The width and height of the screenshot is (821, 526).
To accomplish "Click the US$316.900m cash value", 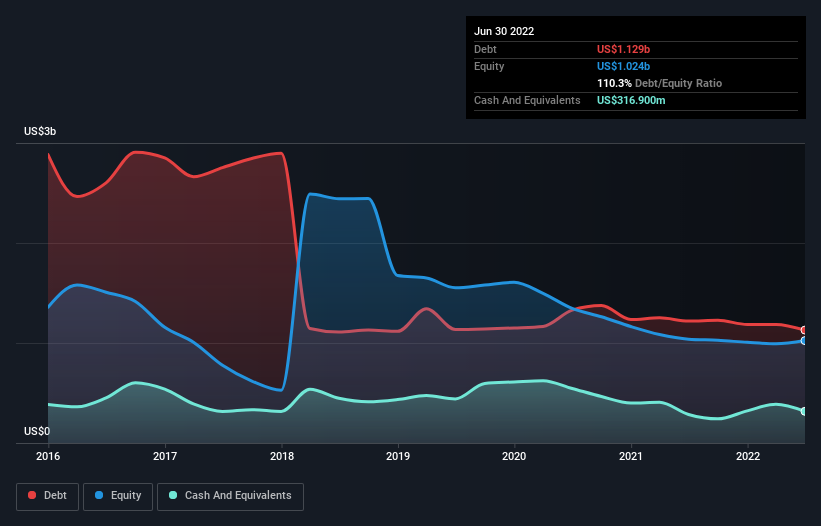I will coord(631,100).
